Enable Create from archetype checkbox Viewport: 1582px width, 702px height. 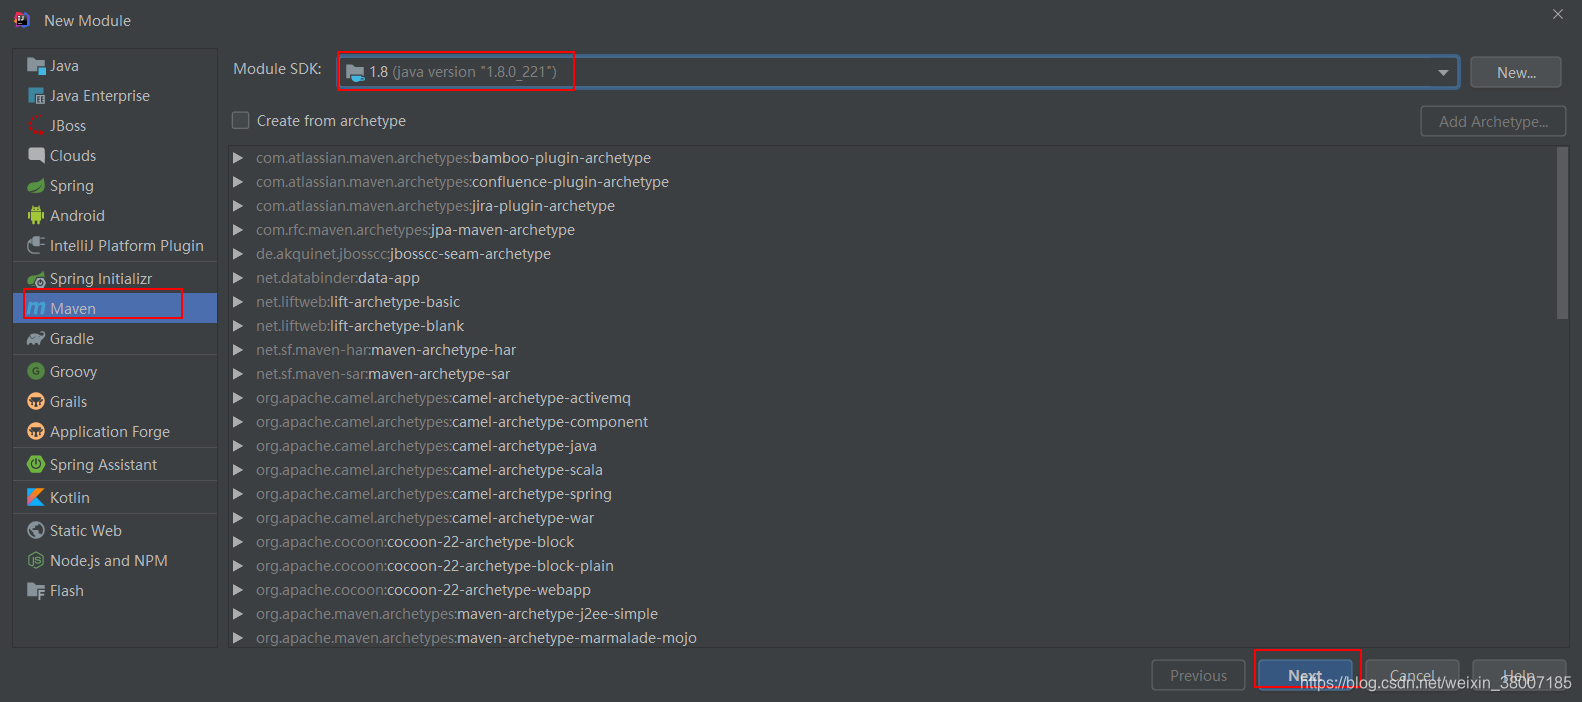(241, 120)
